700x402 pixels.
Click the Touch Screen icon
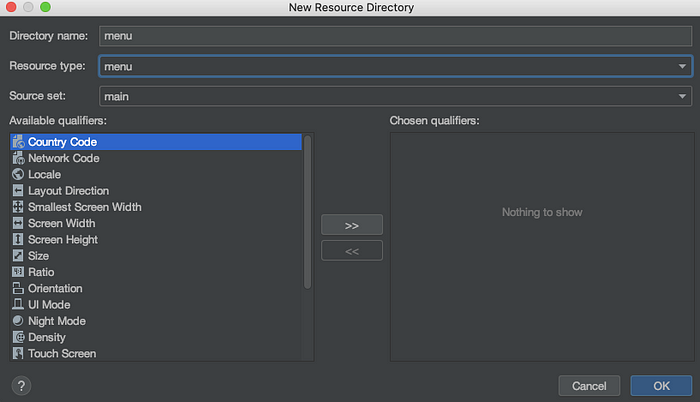(x=18, y=353)
